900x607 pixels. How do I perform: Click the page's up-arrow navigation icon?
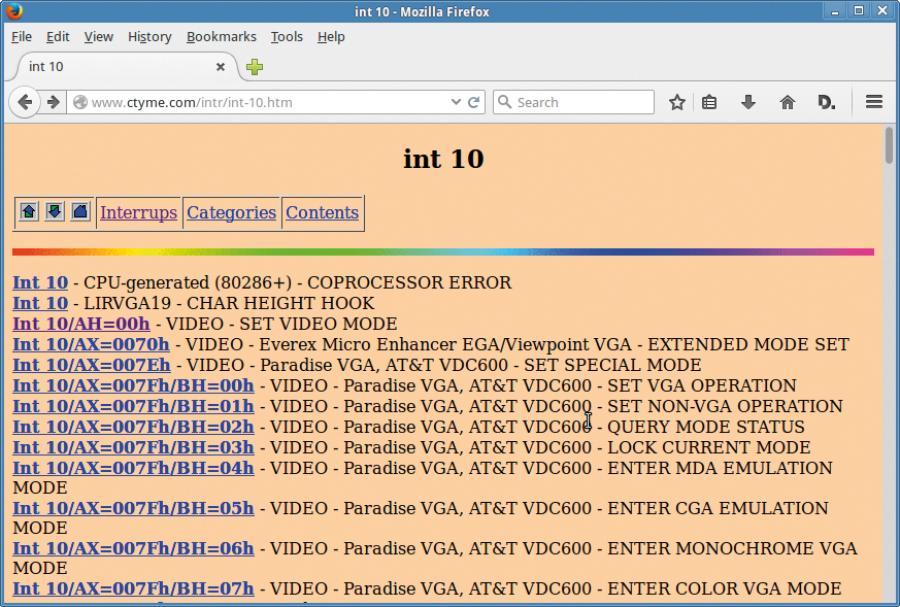pos(29,212)
